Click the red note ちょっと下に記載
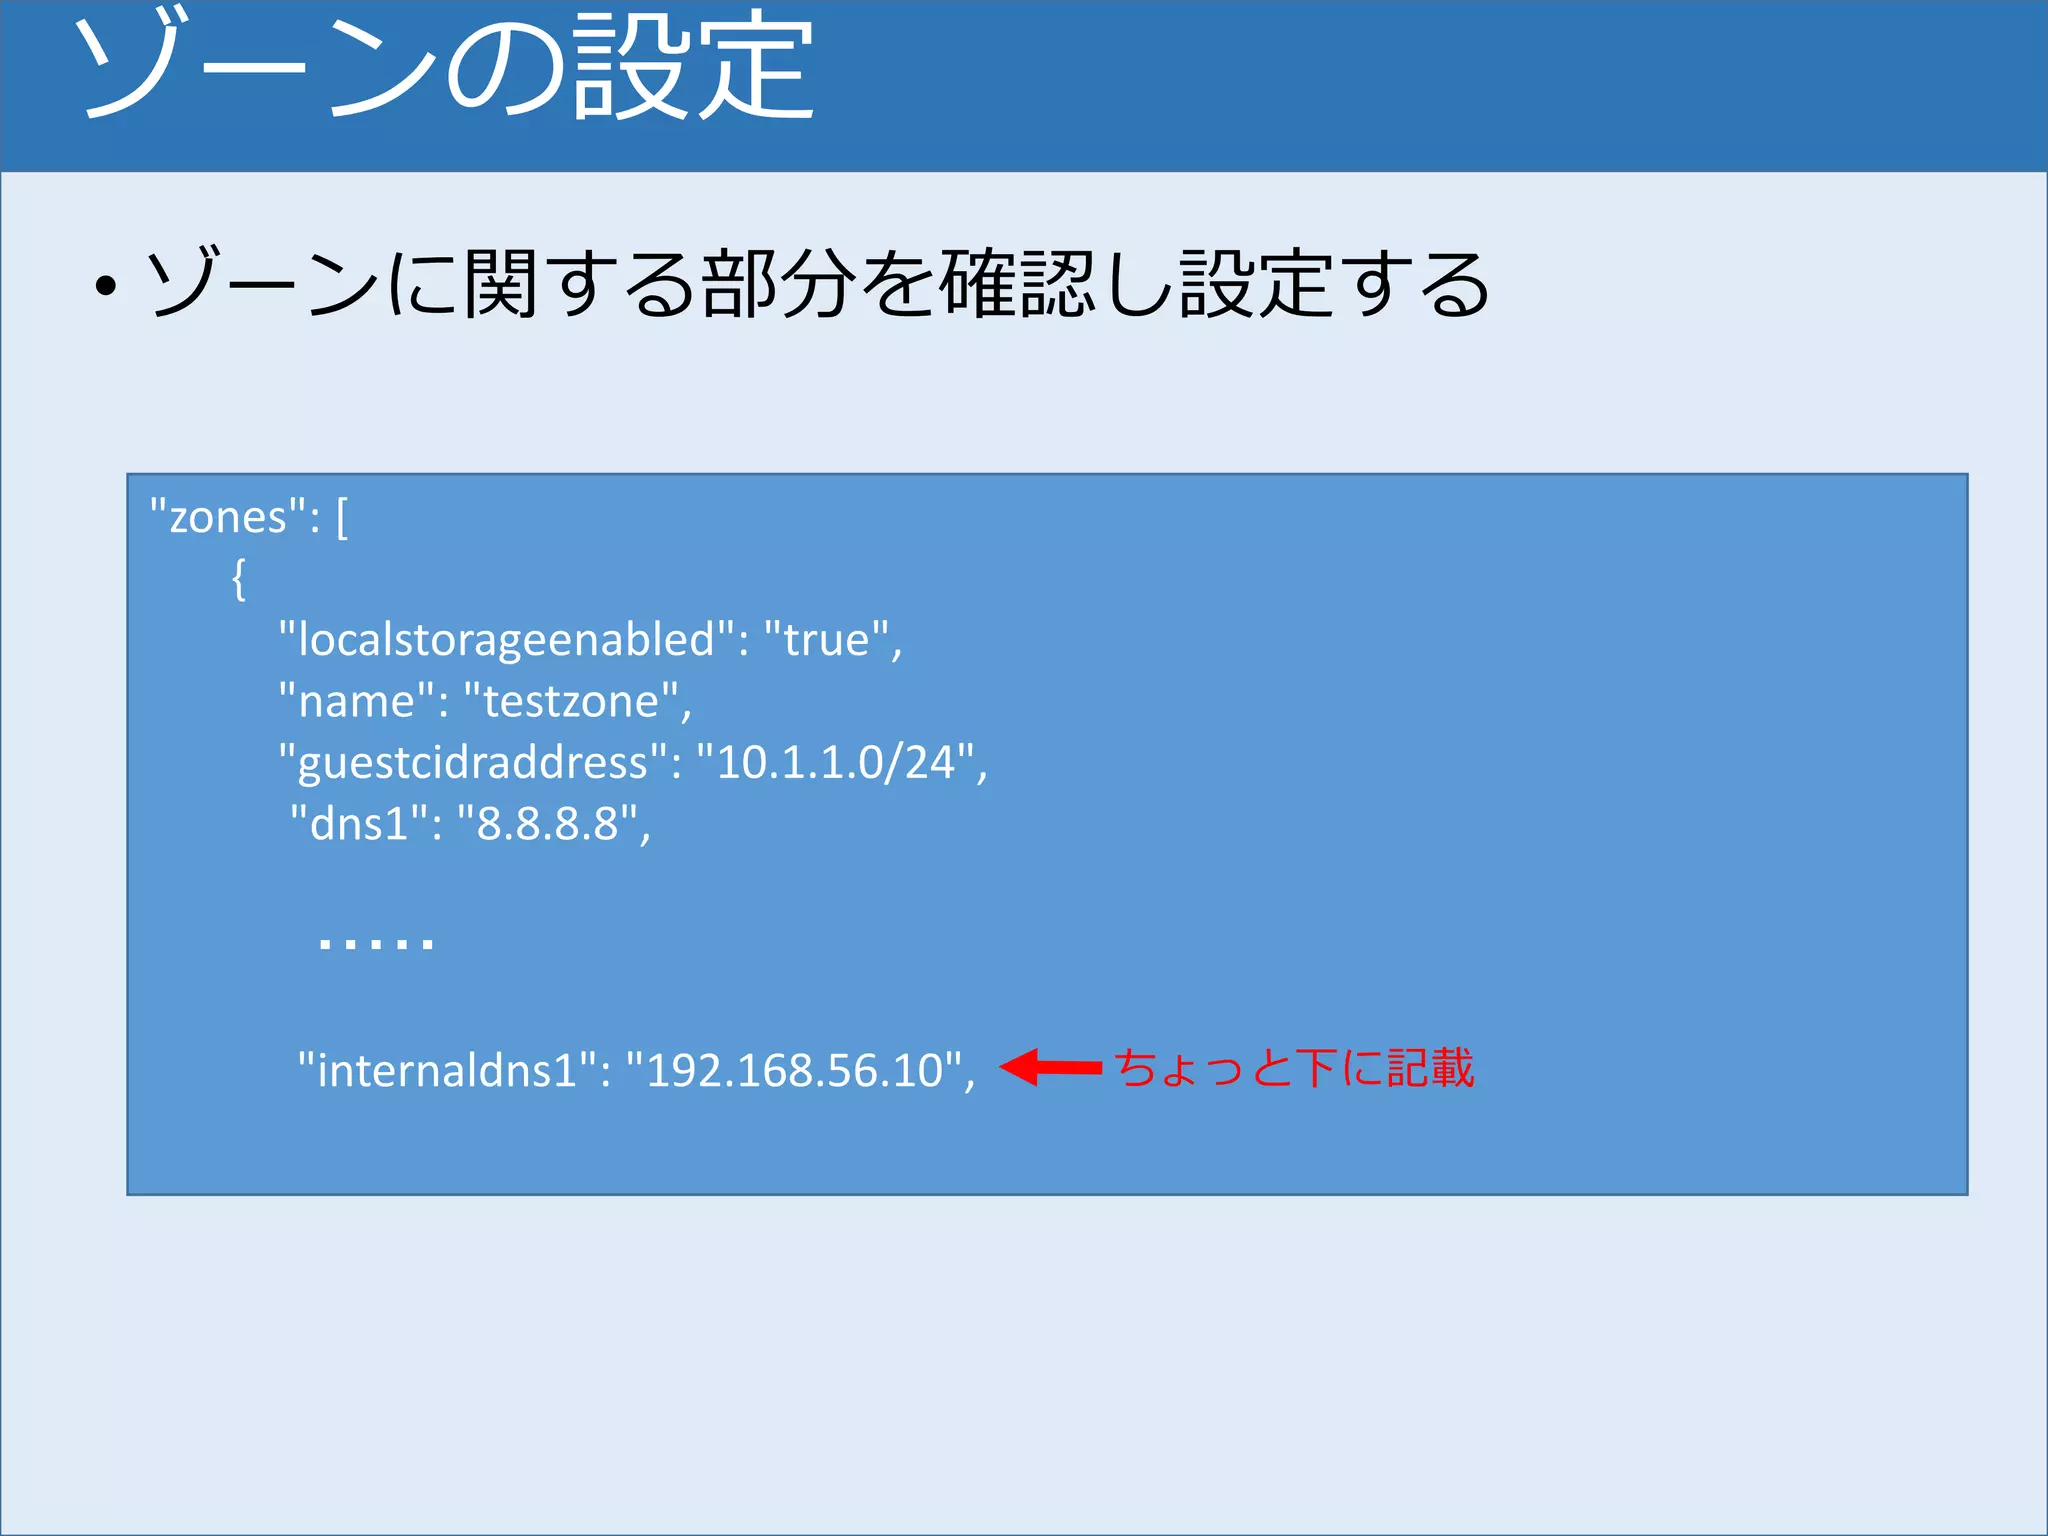The image size is (2048, 1536). click(1294, 1068)
